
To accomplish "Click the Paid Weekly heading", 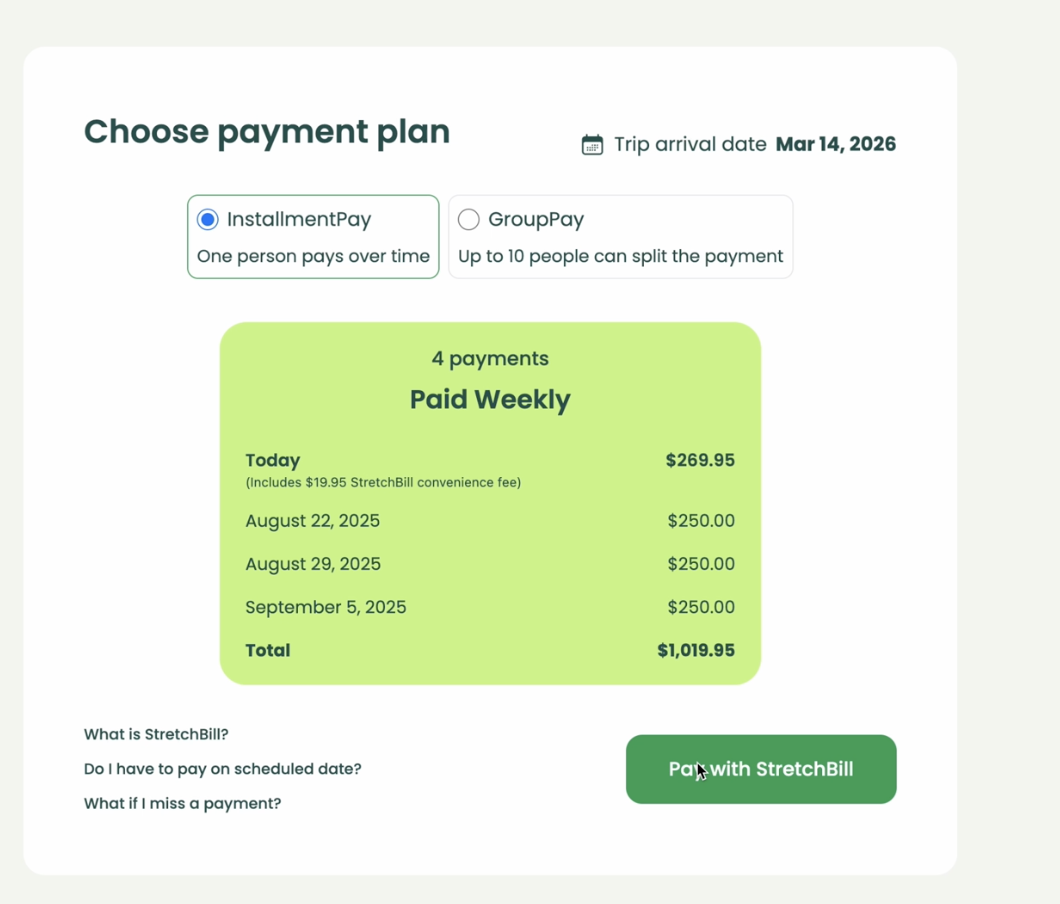I will point(490,399).
